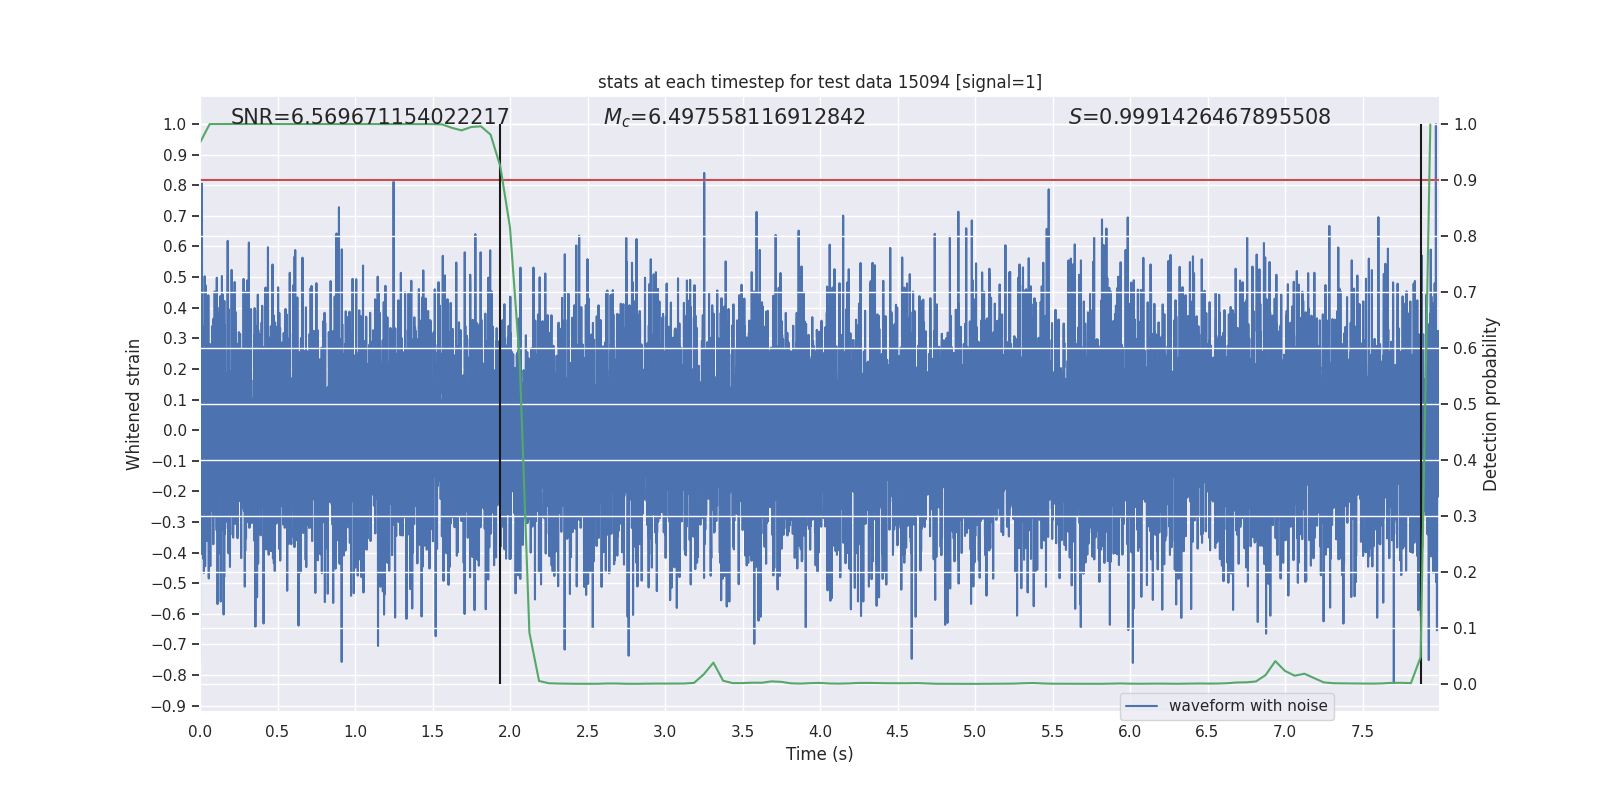The height and width of the screenshot is (800, 1600).
Task: Click the S=0.999 score annotation
Action: [1199, 117]
